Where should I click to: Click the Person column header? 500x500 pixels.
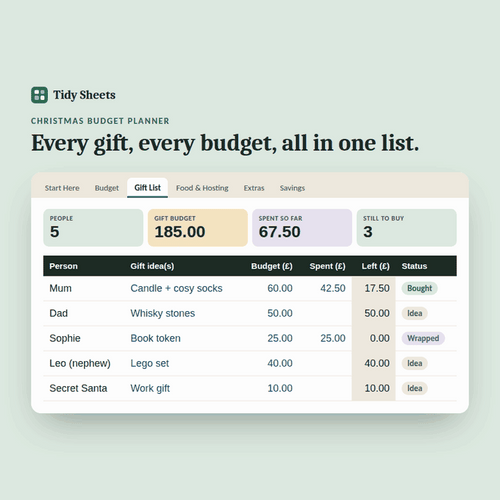click(63, 266)
